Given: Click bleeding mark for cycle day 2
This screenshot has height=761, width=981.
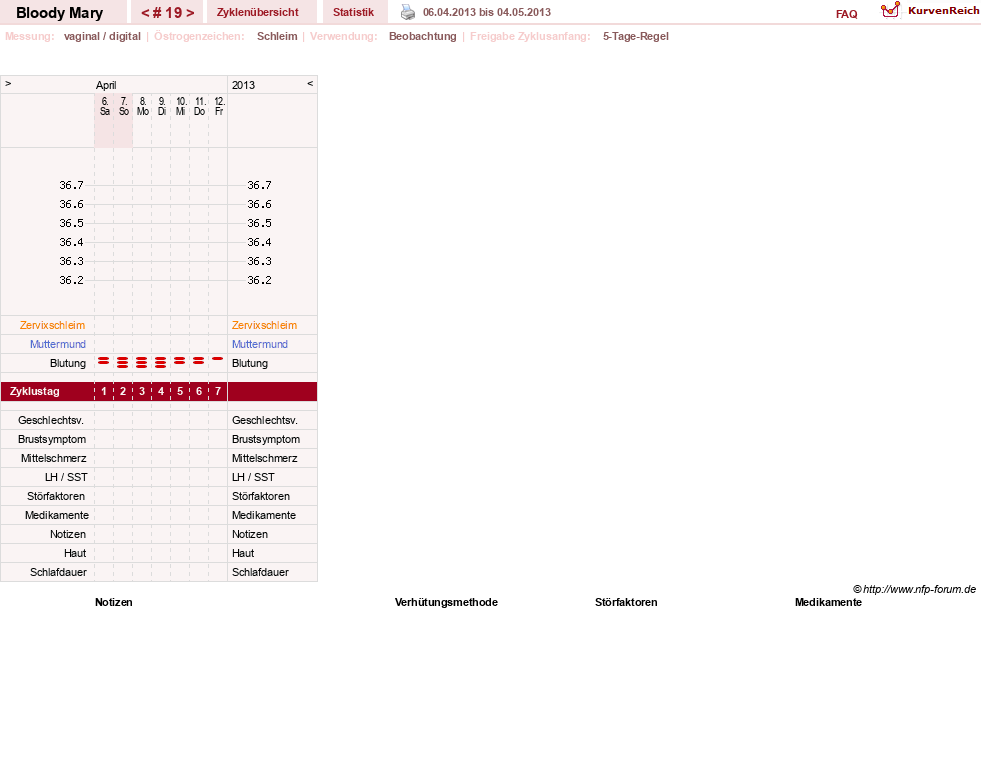Looking at the screenshot, I should [x=123, y=362].
